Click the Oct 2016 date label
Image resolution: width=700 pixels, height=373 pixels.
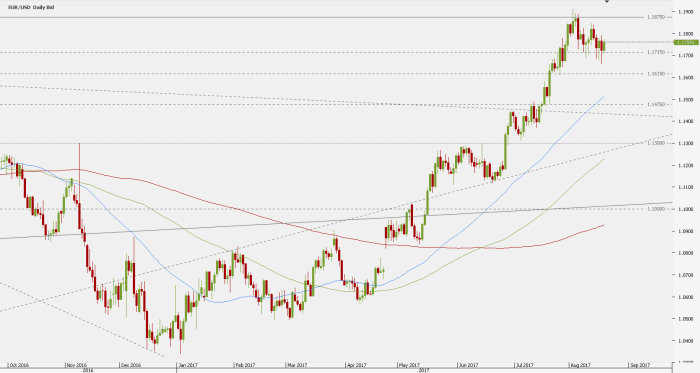tap(19, 365)
